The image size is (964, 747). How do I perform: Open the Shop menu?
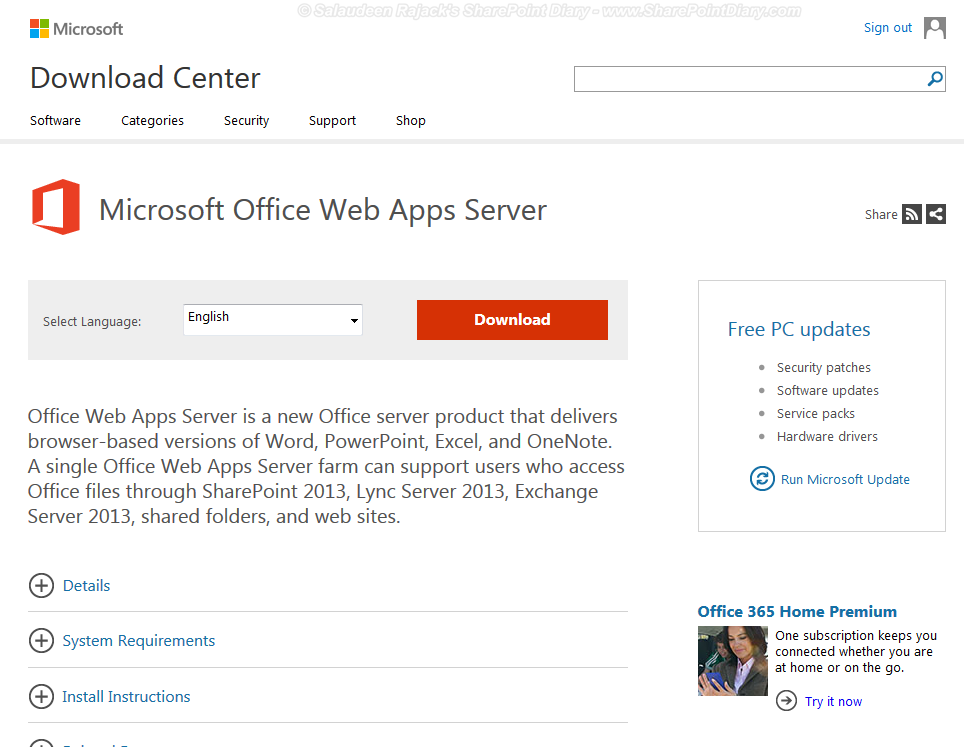411,121
